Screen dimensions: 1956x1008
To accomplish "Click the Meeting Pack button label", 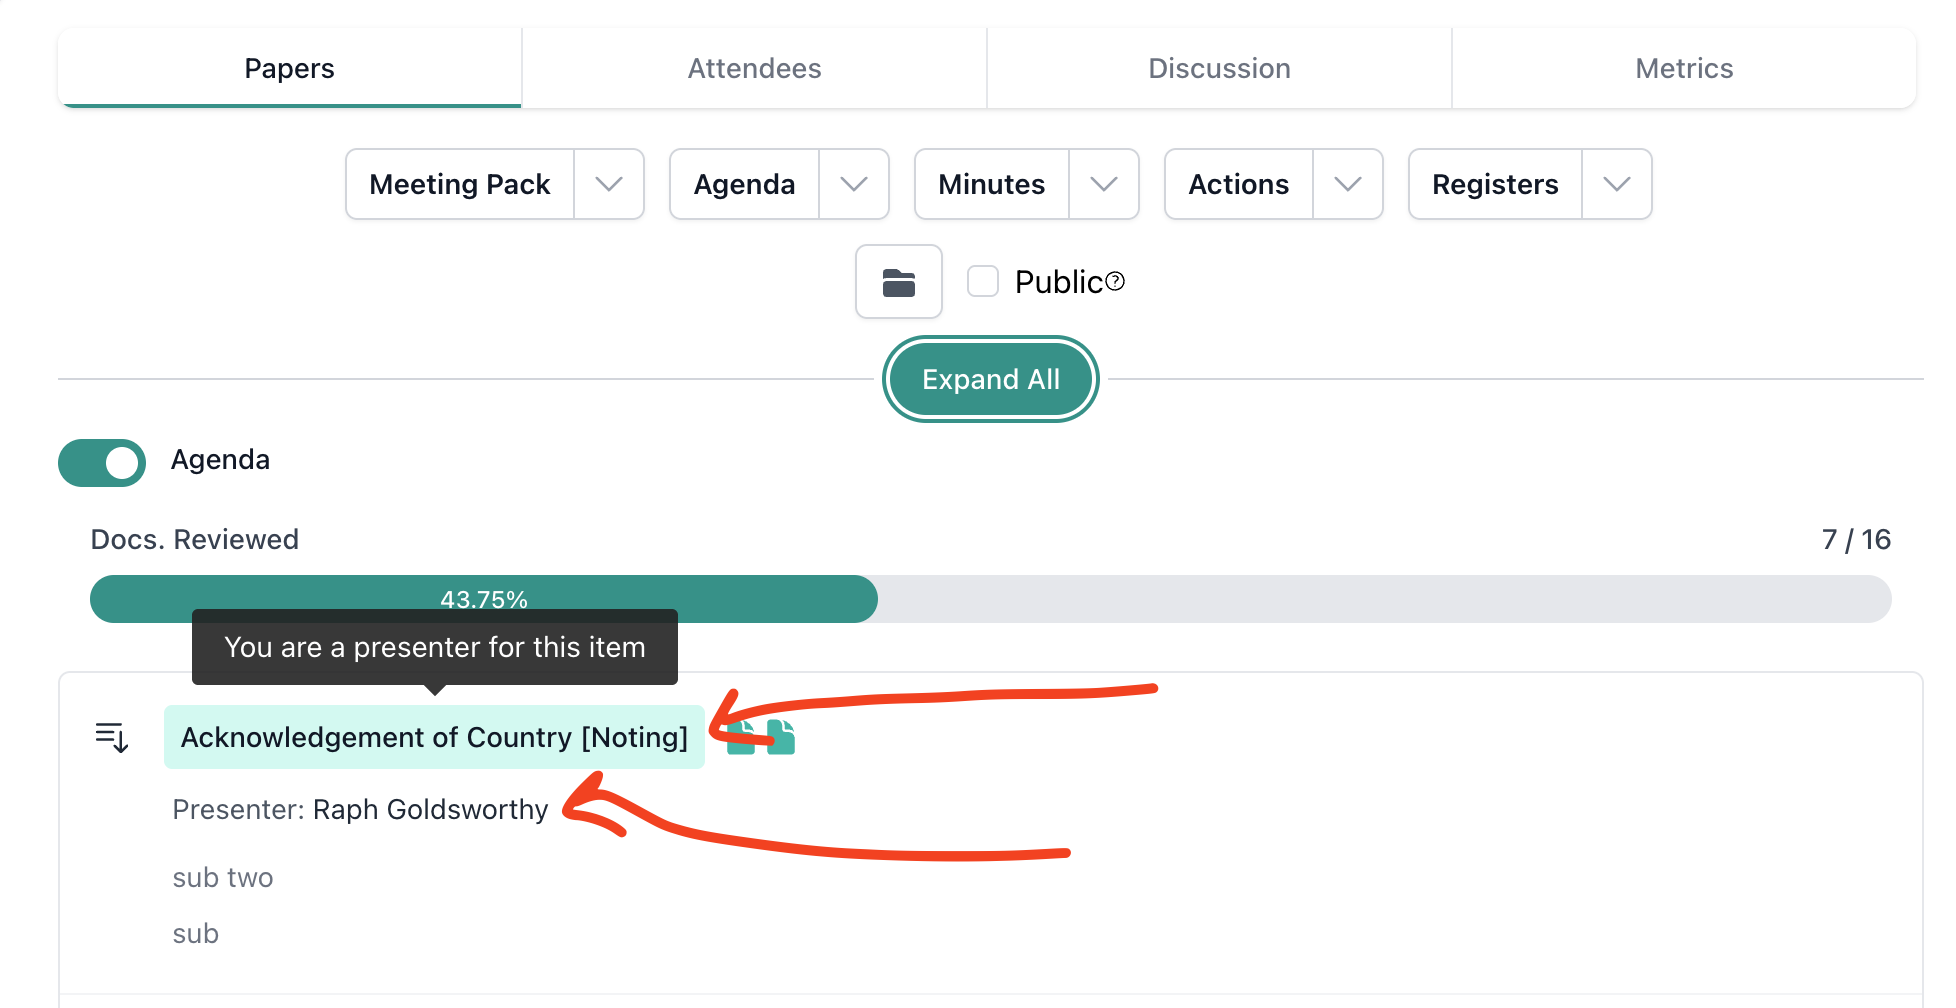I will pyautogui.click(x=459, y=184).
